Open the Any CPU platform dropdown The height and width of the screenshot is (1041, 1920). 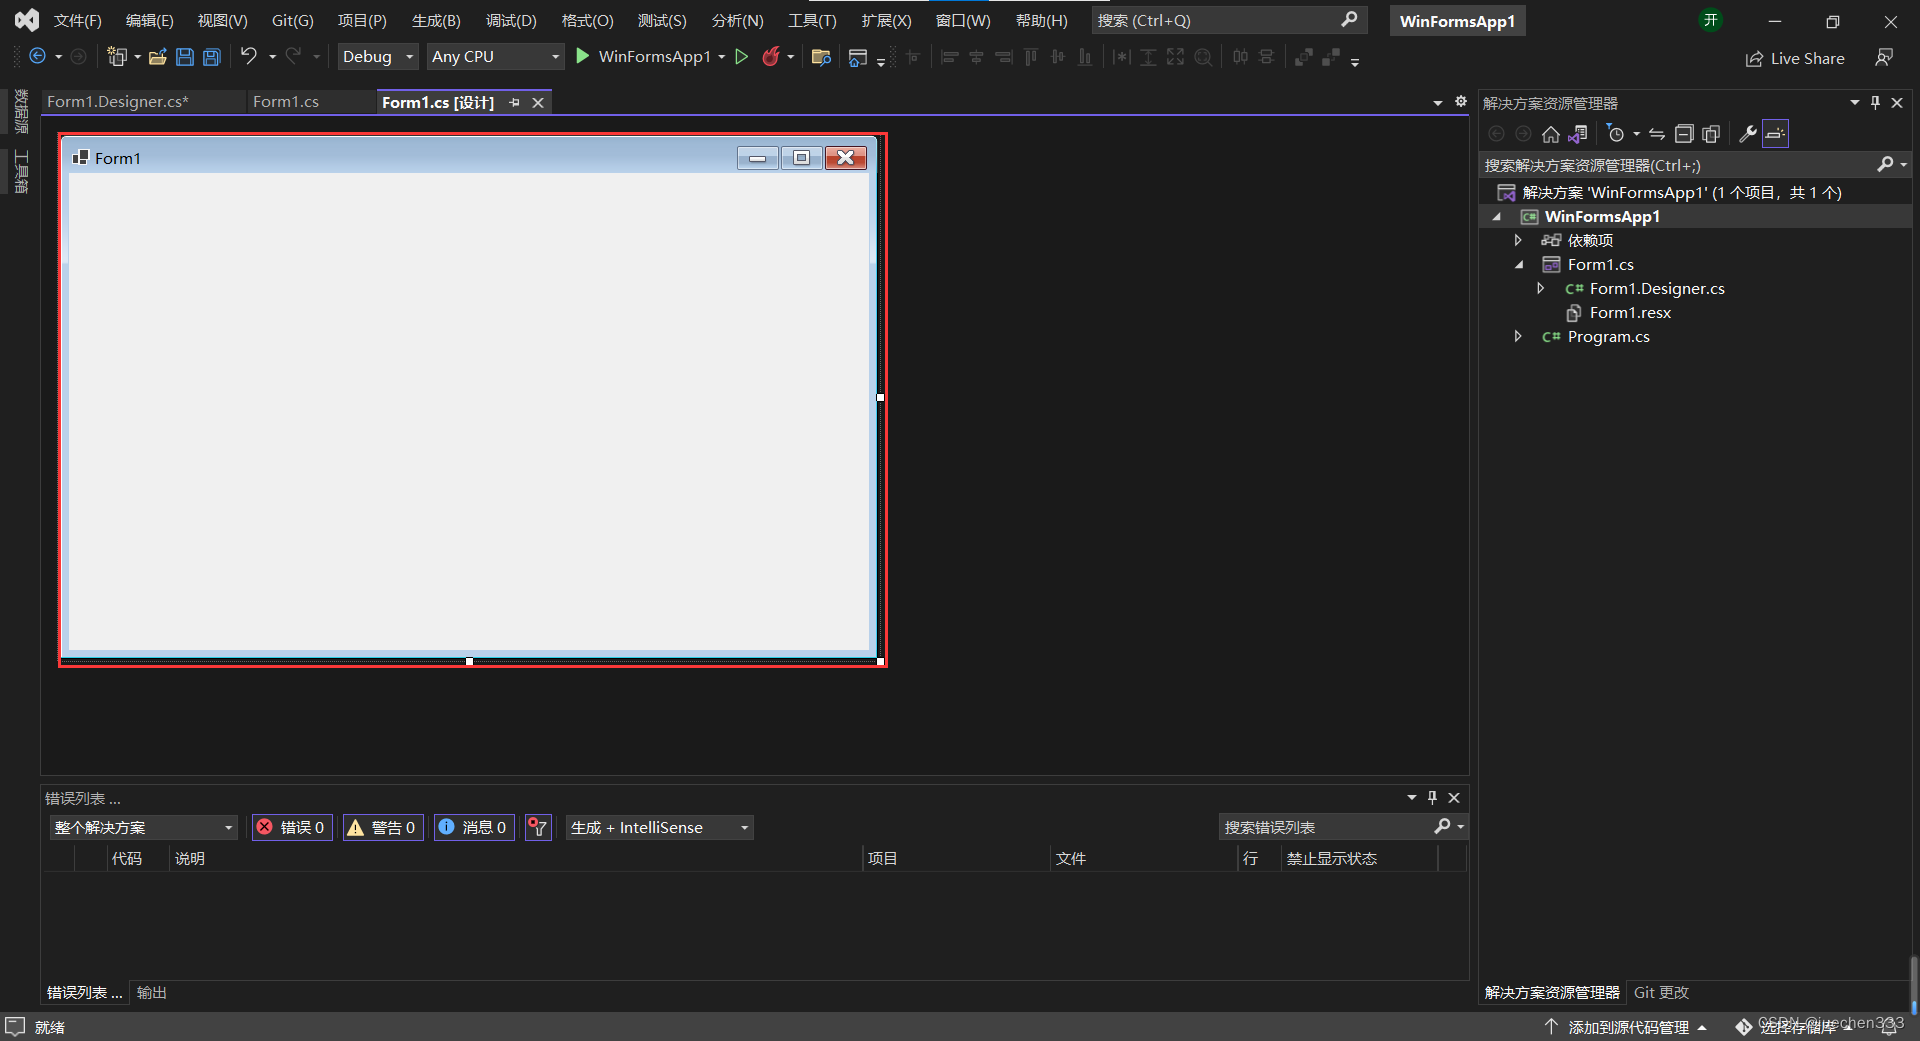click(x=495, y=57)
